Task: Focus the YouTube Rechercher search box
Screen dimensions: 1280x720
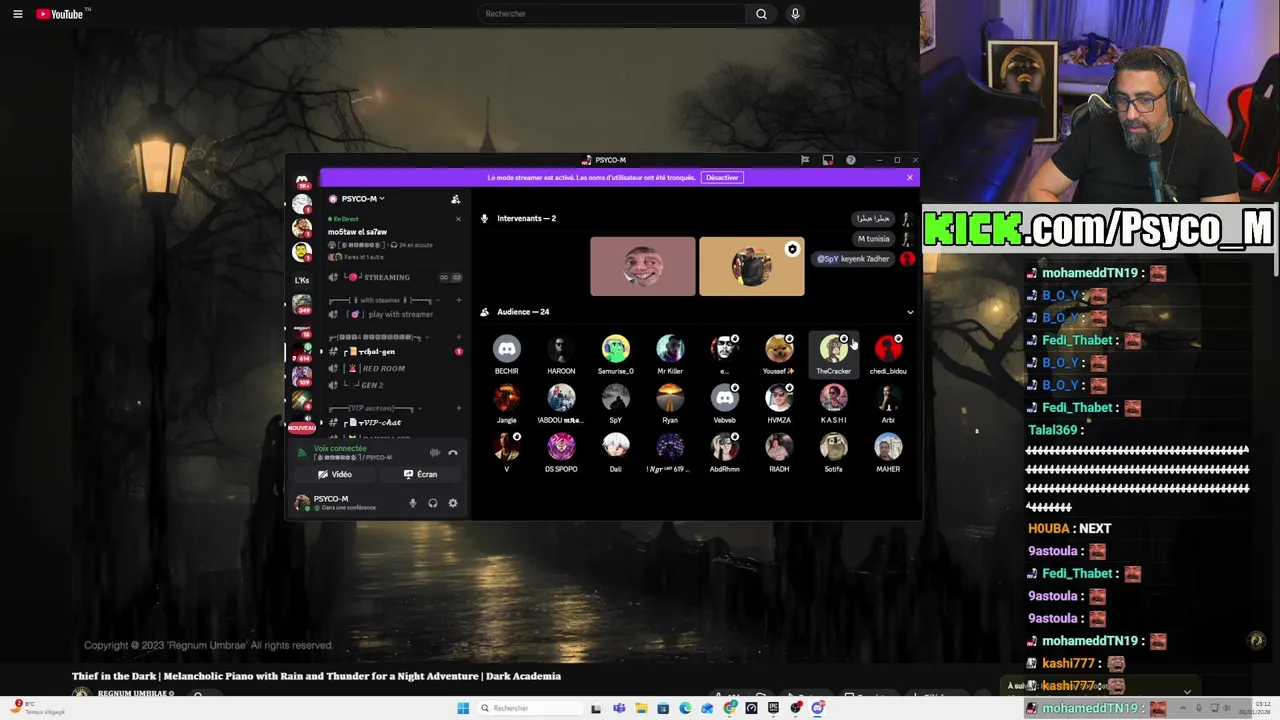Action: click(611, 14)
